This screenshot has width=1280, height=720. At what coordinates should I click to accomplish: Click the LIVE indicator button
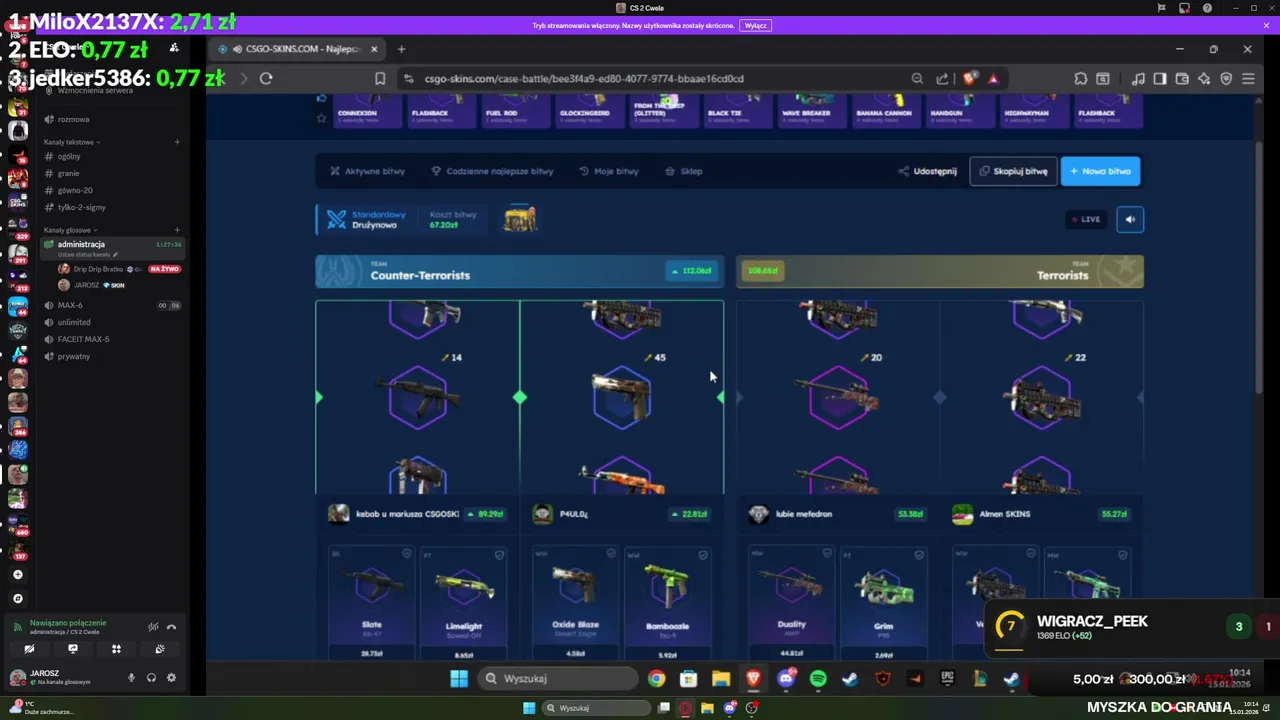[x=1086, y=219]
